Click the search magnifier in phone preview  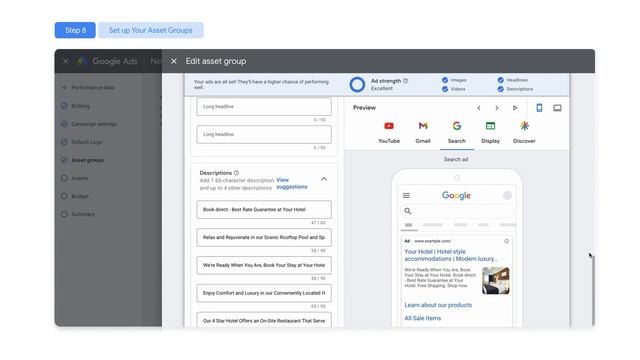coord(407,211)
